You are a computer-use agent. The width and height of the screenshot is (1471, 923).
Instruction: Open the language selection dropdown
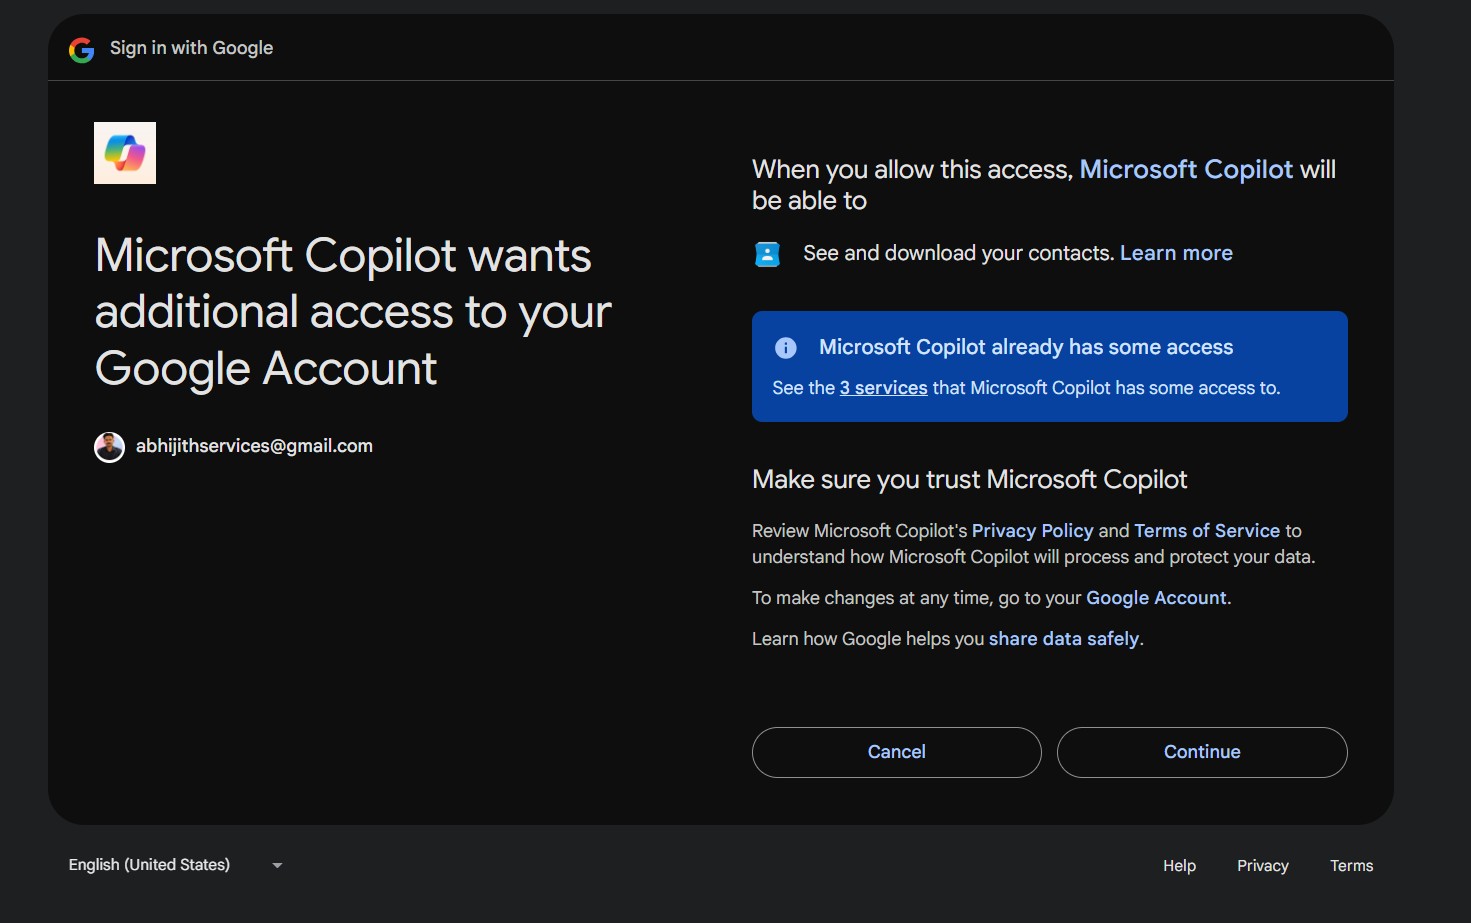click(x=276, y=864)
